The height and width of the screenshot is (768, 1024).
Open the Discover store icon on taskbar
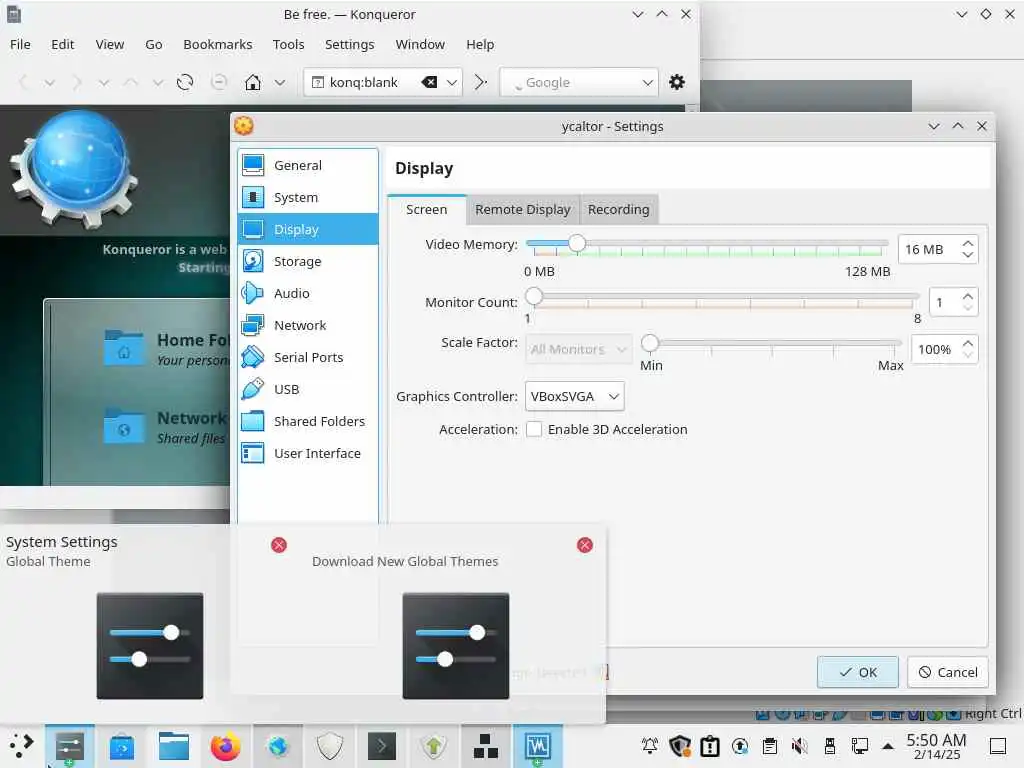pos(121,747)
